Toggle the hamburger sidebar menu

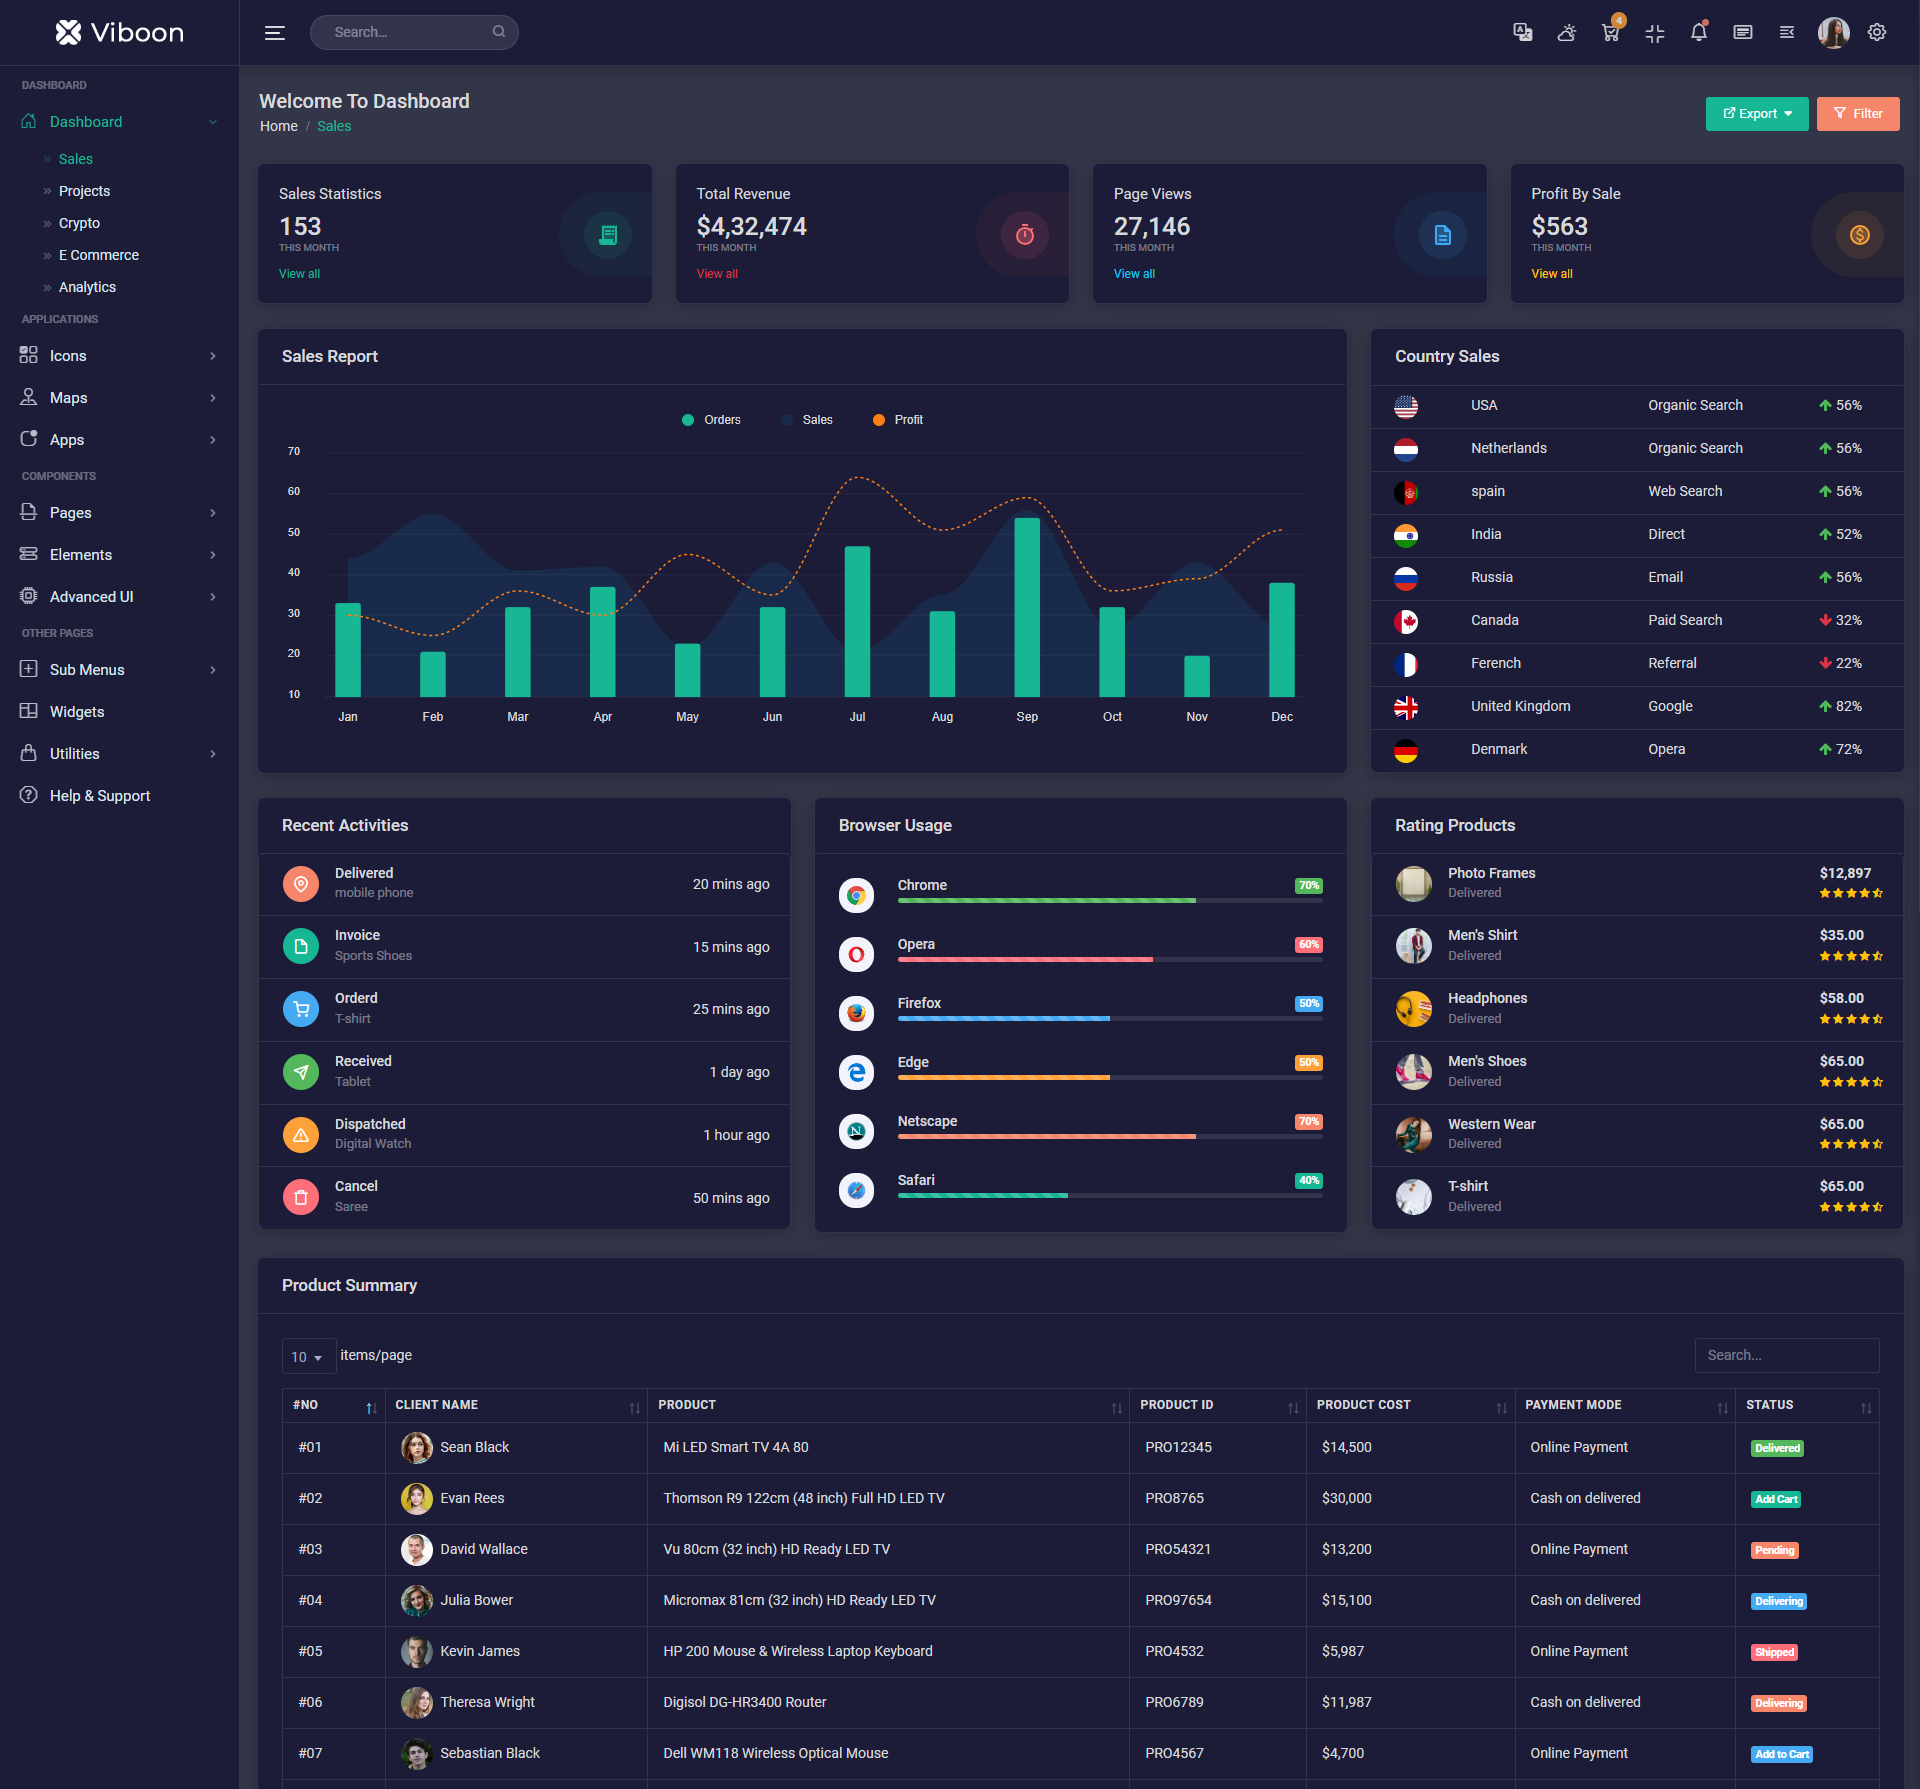[x=275, y=33]
